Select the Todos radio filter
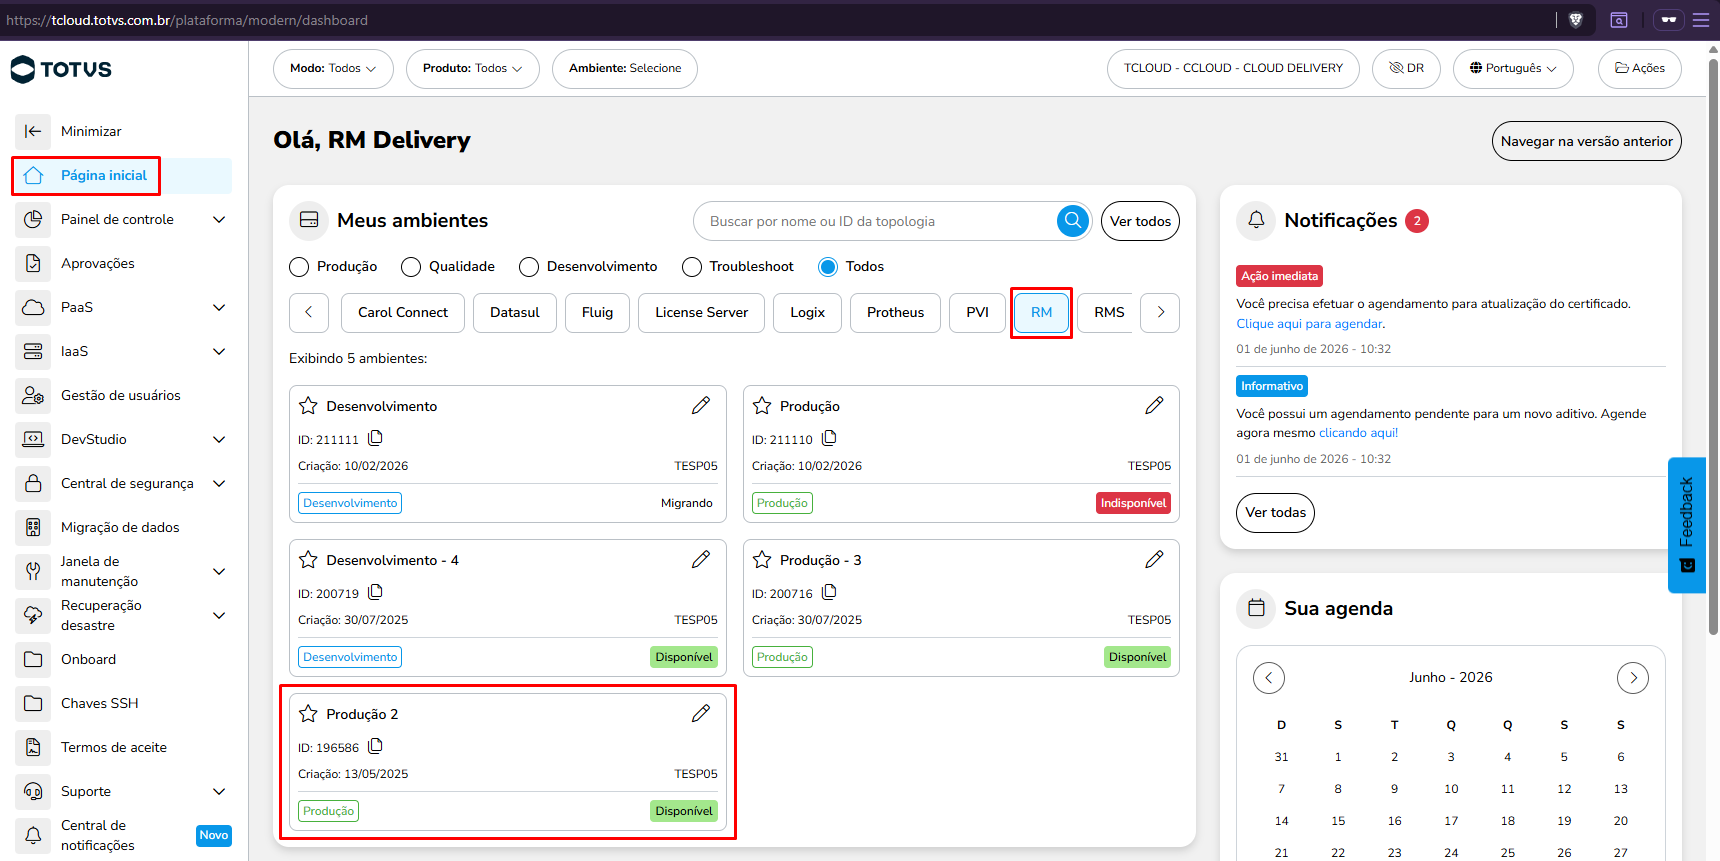Screen dimensions: 1720x861 [828, 267]
